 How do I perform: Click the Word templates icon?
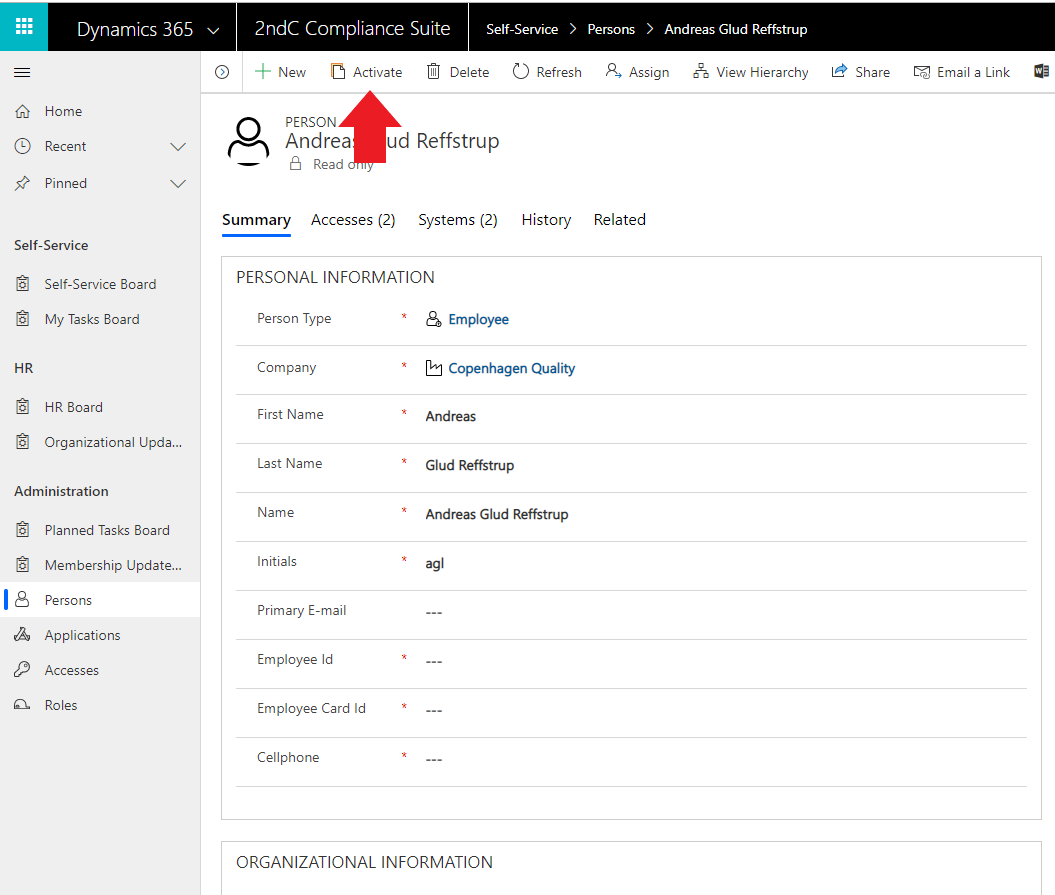point(1041,72)
